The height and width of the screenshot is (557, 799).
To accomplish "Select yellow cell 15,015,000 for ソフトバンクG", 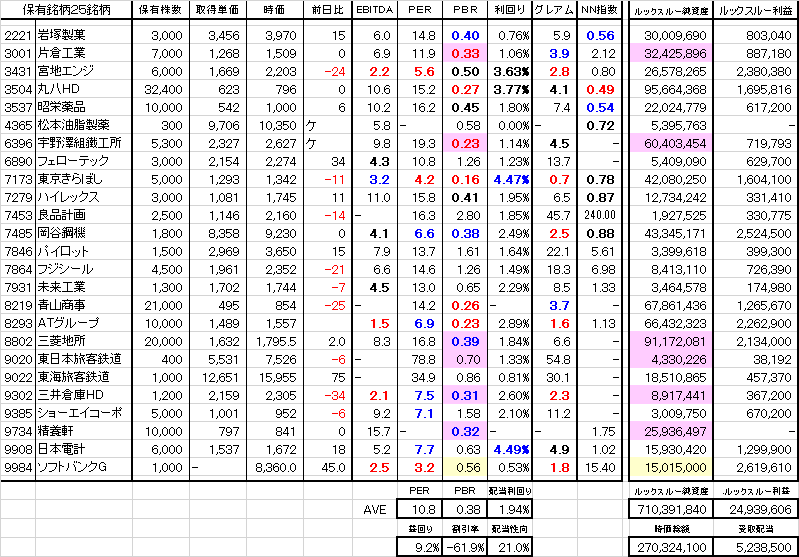I will (671, 467).
